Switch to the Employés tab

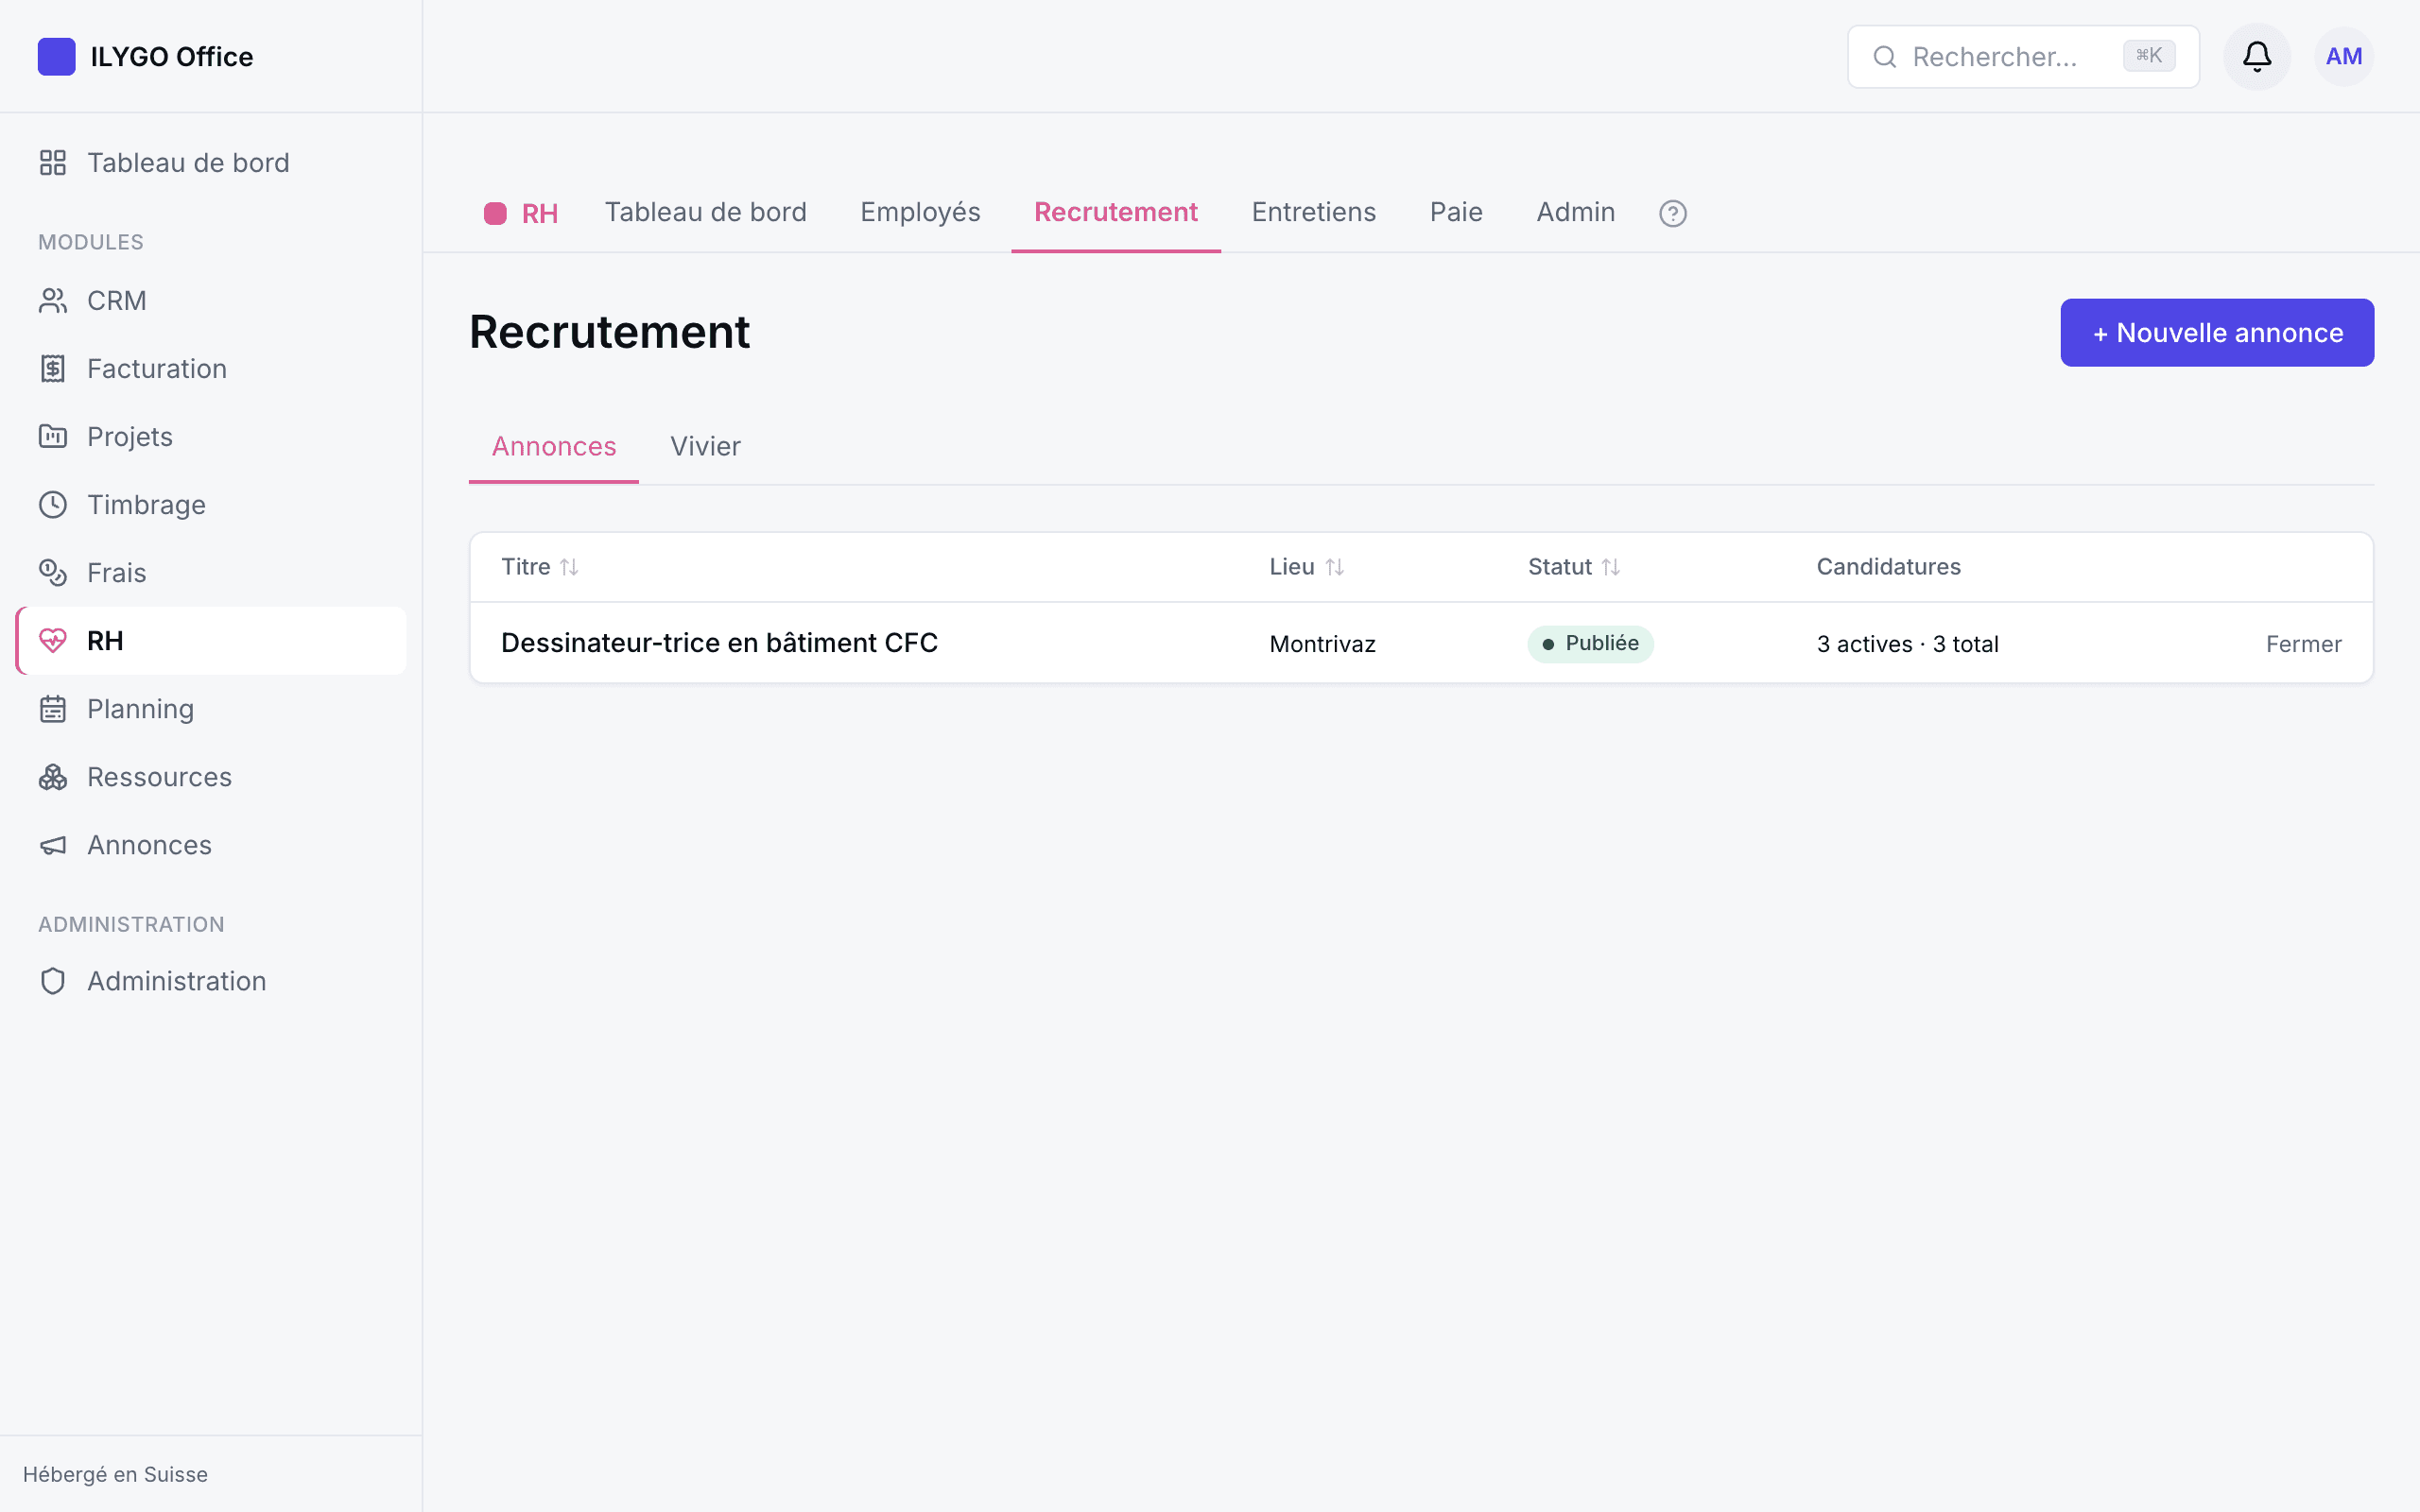coord(920,212)
